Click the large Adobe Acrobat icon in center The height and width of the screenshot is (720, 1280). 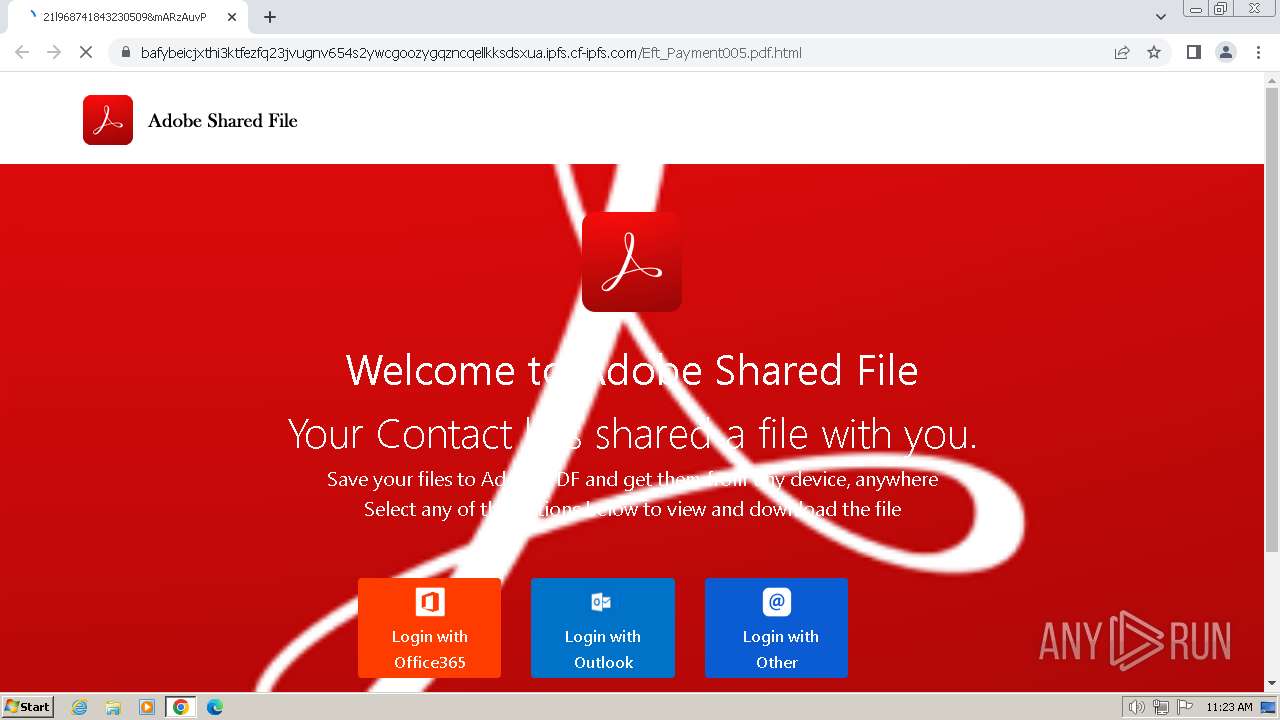point(632,261)
